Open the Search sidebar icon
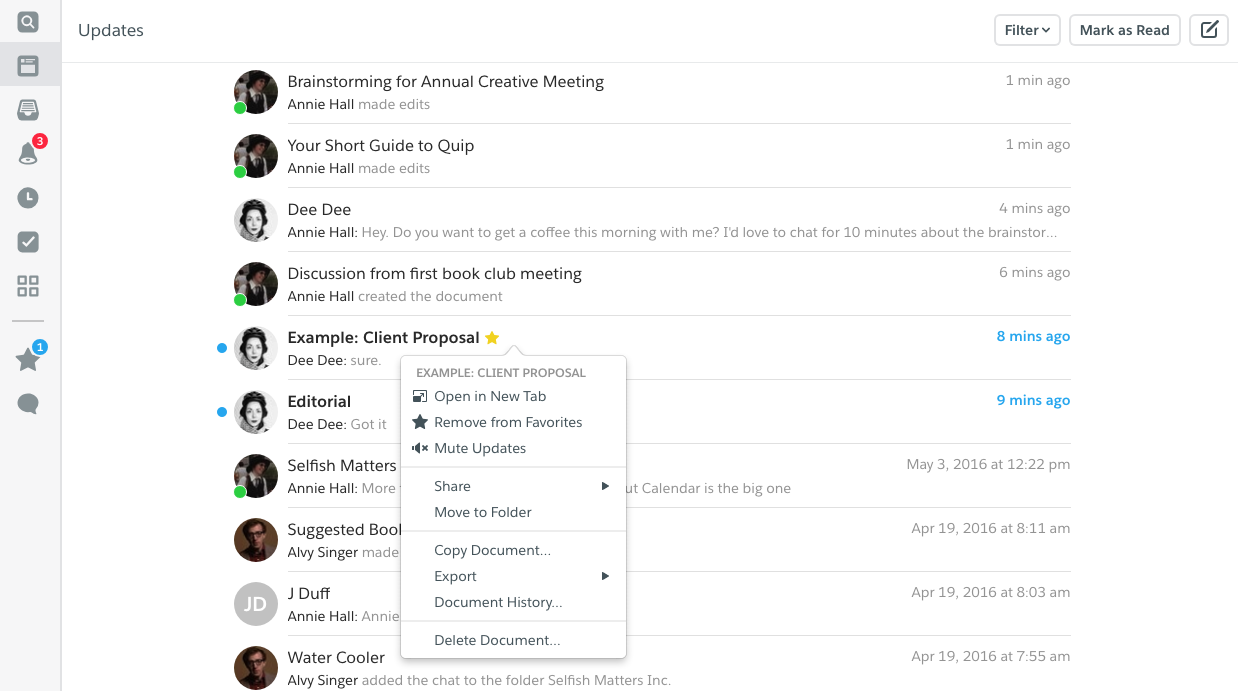The image size is (1238, 691). (x=27, y=20)
